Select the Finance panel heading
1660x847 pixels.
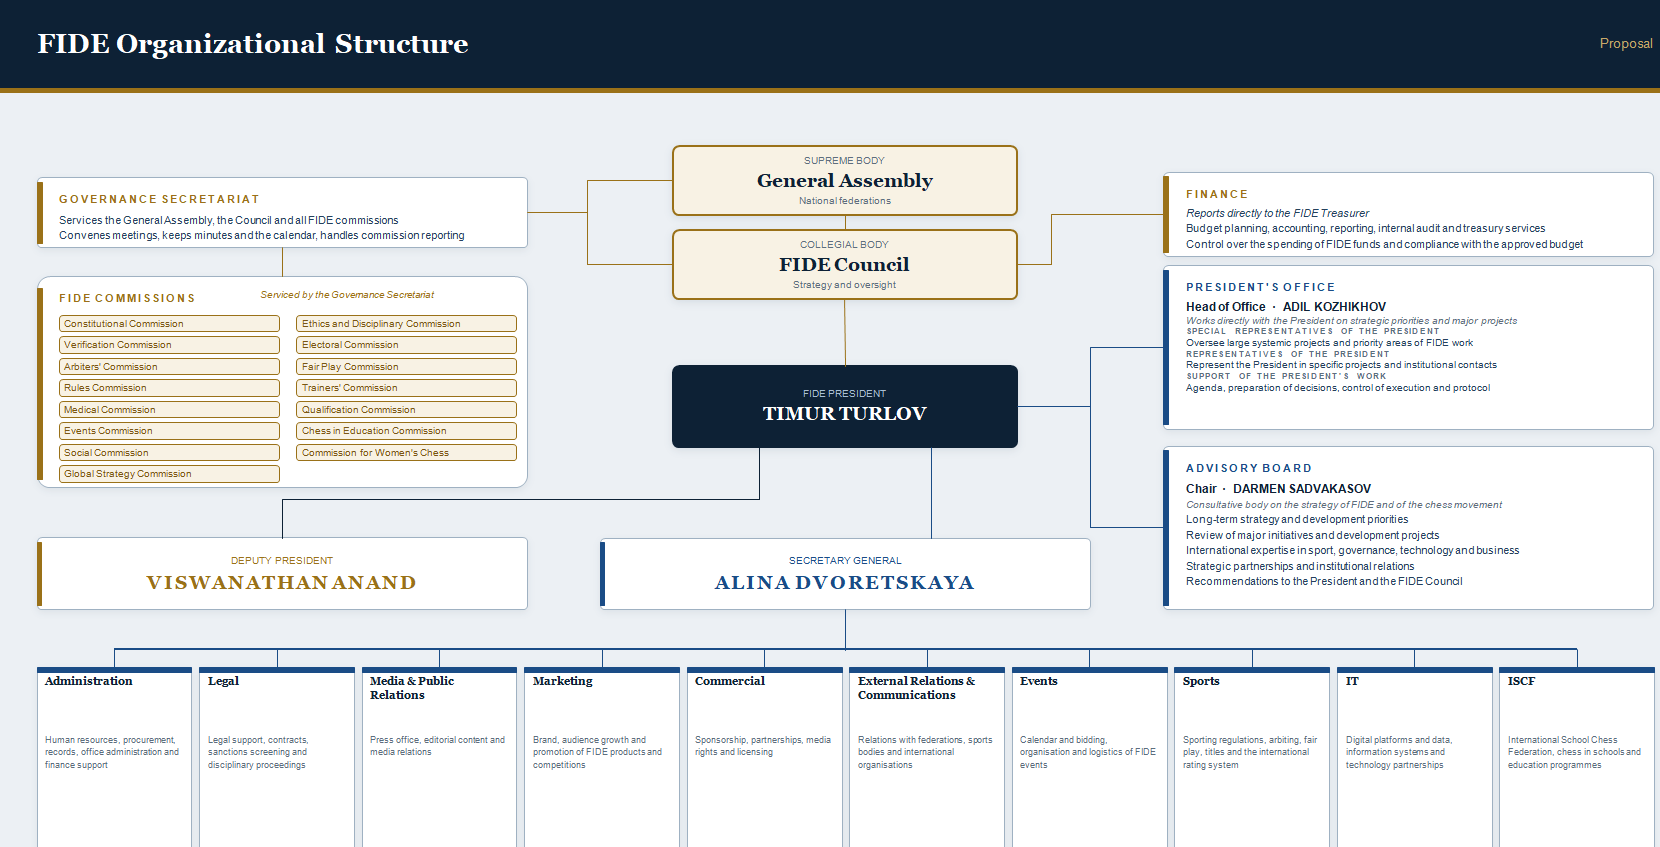(x=1217, y=195)
